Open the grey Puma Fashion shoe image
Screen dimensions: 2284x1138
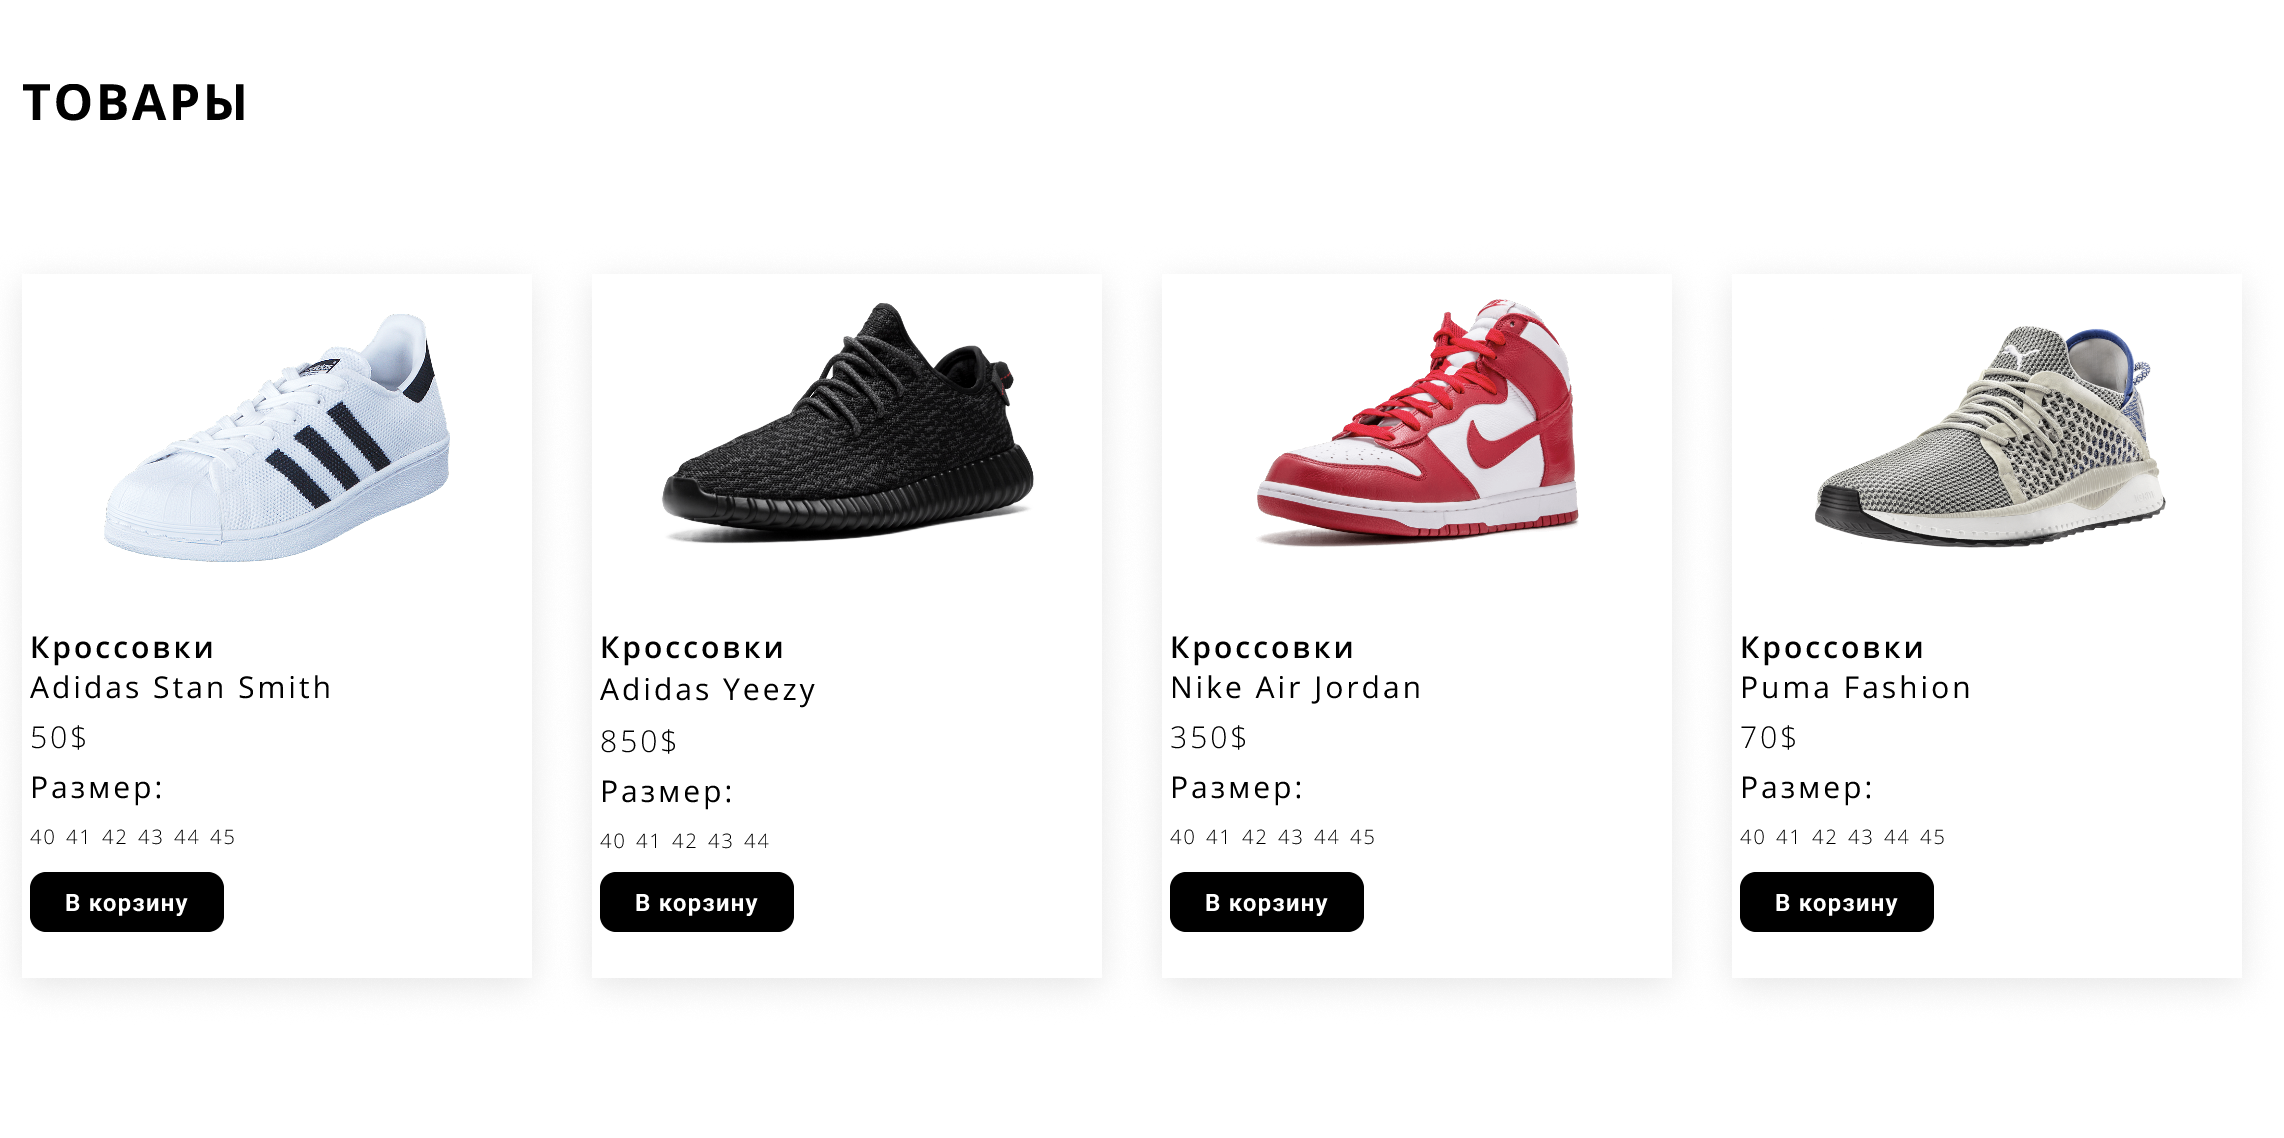point(1987,434)
